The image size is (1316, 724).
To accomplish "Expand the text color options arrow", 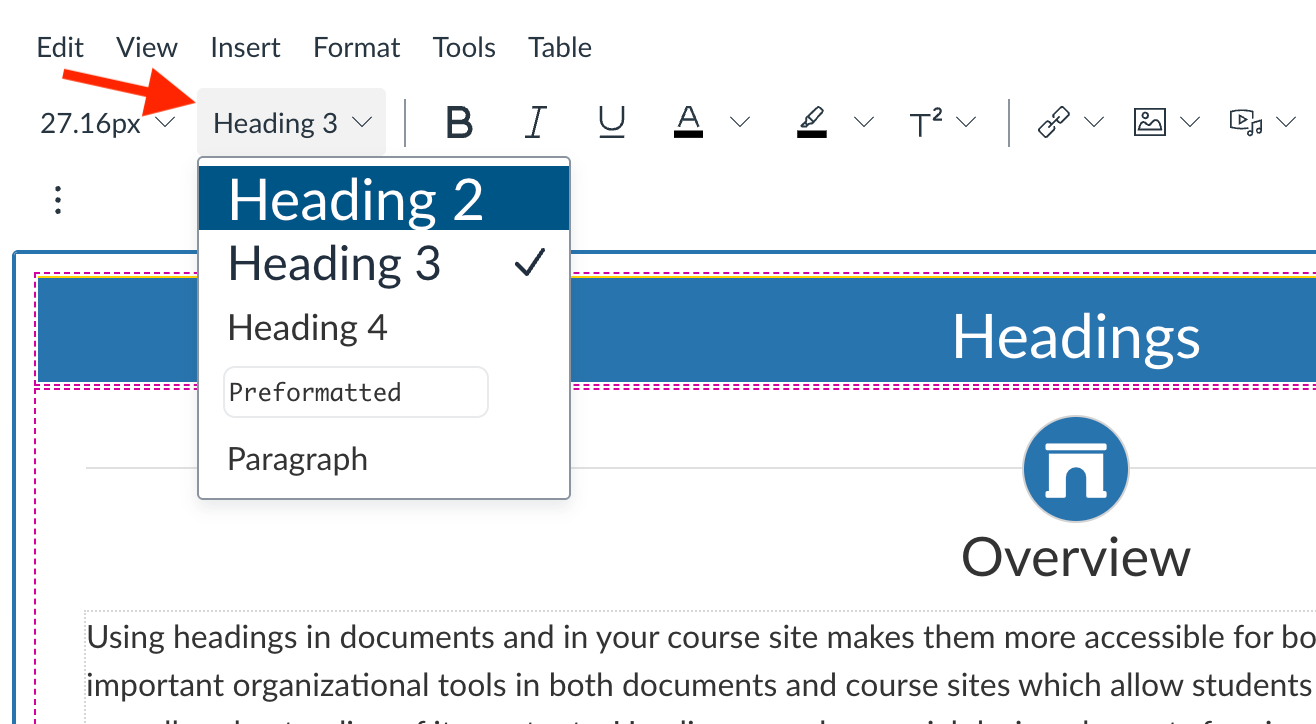I will [740, 123].
